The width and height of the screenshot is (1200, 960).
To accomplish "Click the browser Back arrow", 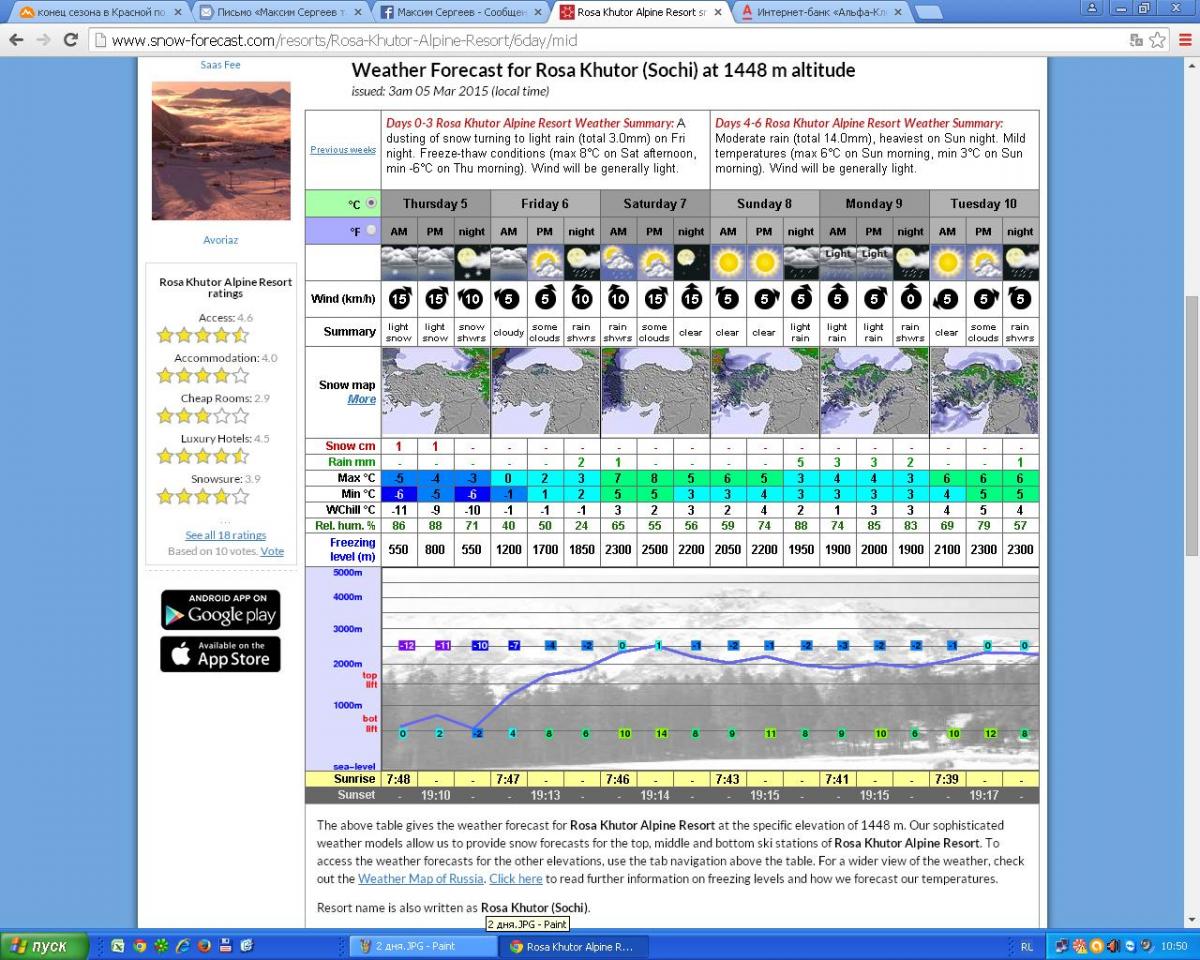I will (x=16, y=41).
